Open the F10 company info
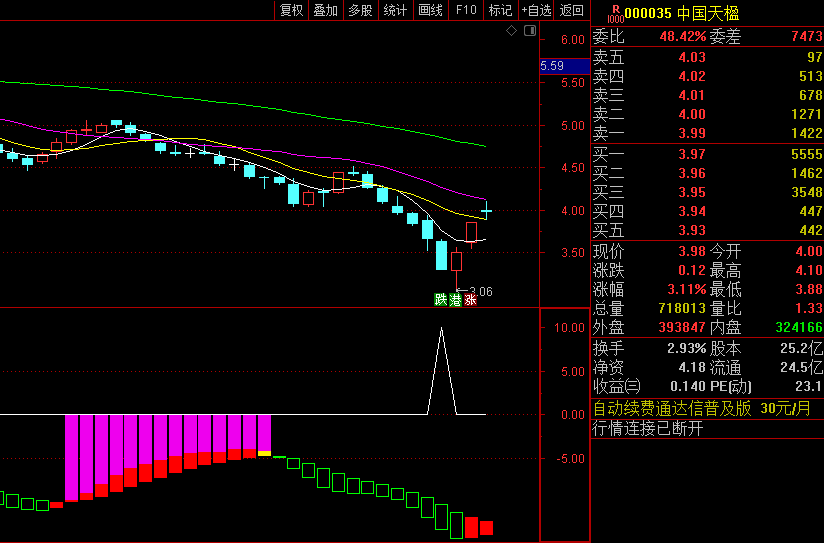The height and width of the screenshot is (543, 824). [x=466, y=10]
